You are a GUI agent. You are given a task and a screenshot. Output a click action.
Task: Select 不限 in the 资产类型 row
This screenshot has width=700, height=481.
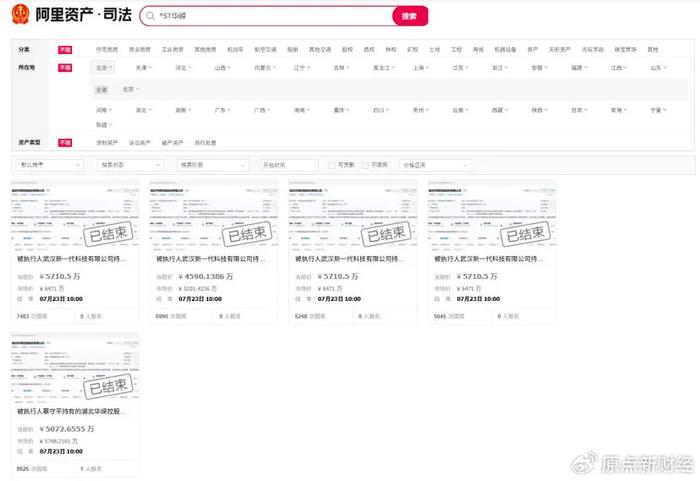click(x=65, y=142)
